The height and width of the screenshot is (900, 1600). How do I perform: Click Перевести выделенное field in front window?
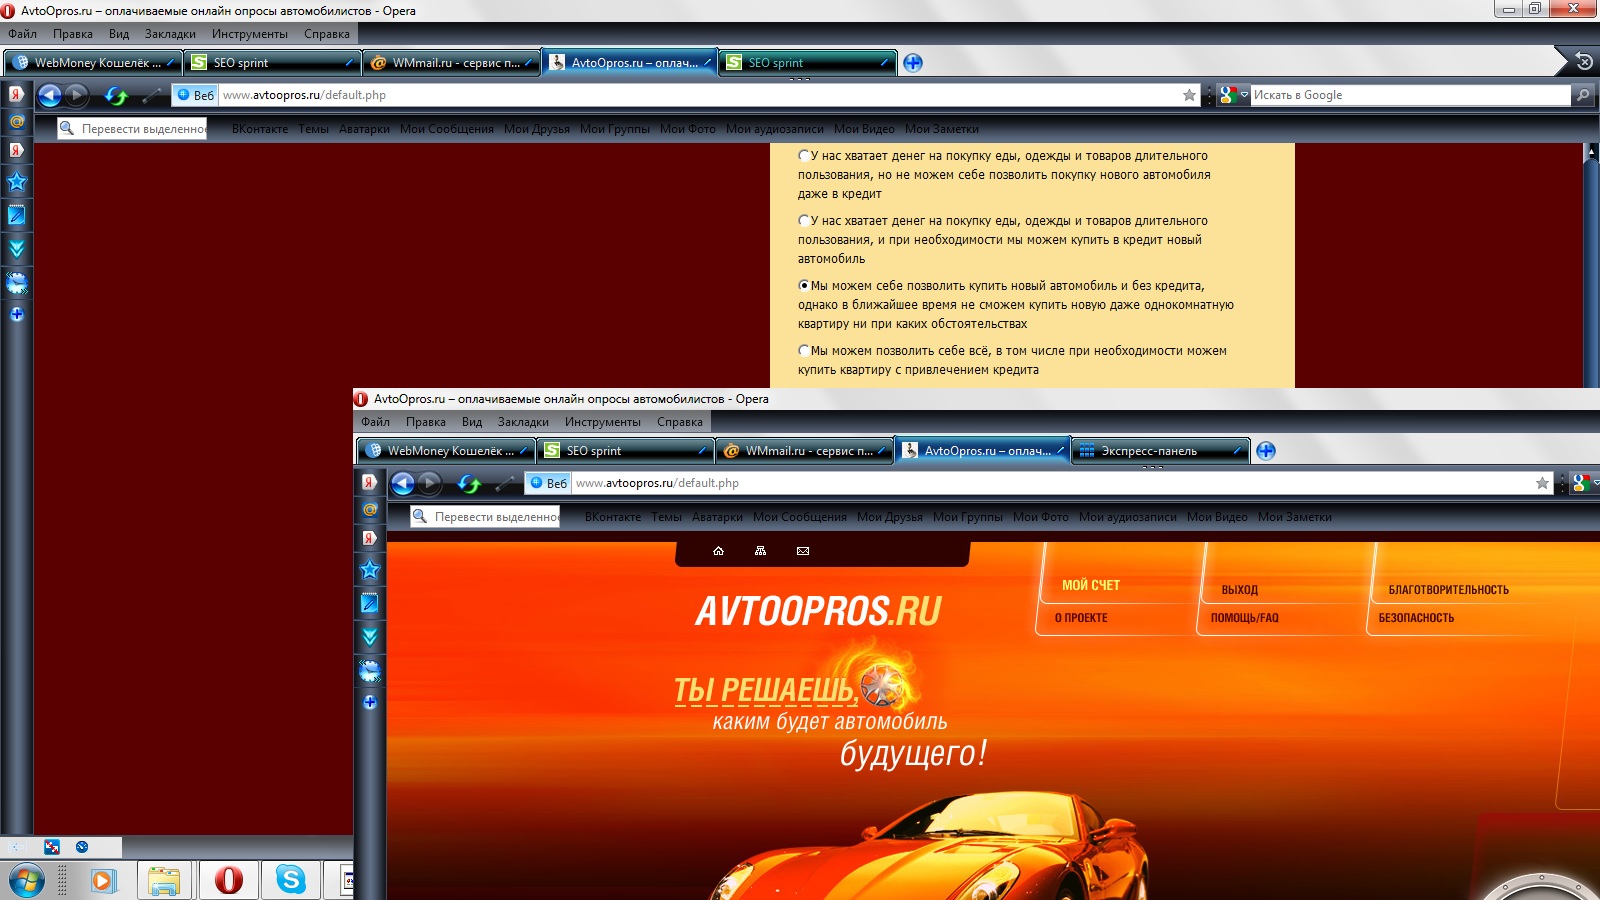(x=485, y=517)
